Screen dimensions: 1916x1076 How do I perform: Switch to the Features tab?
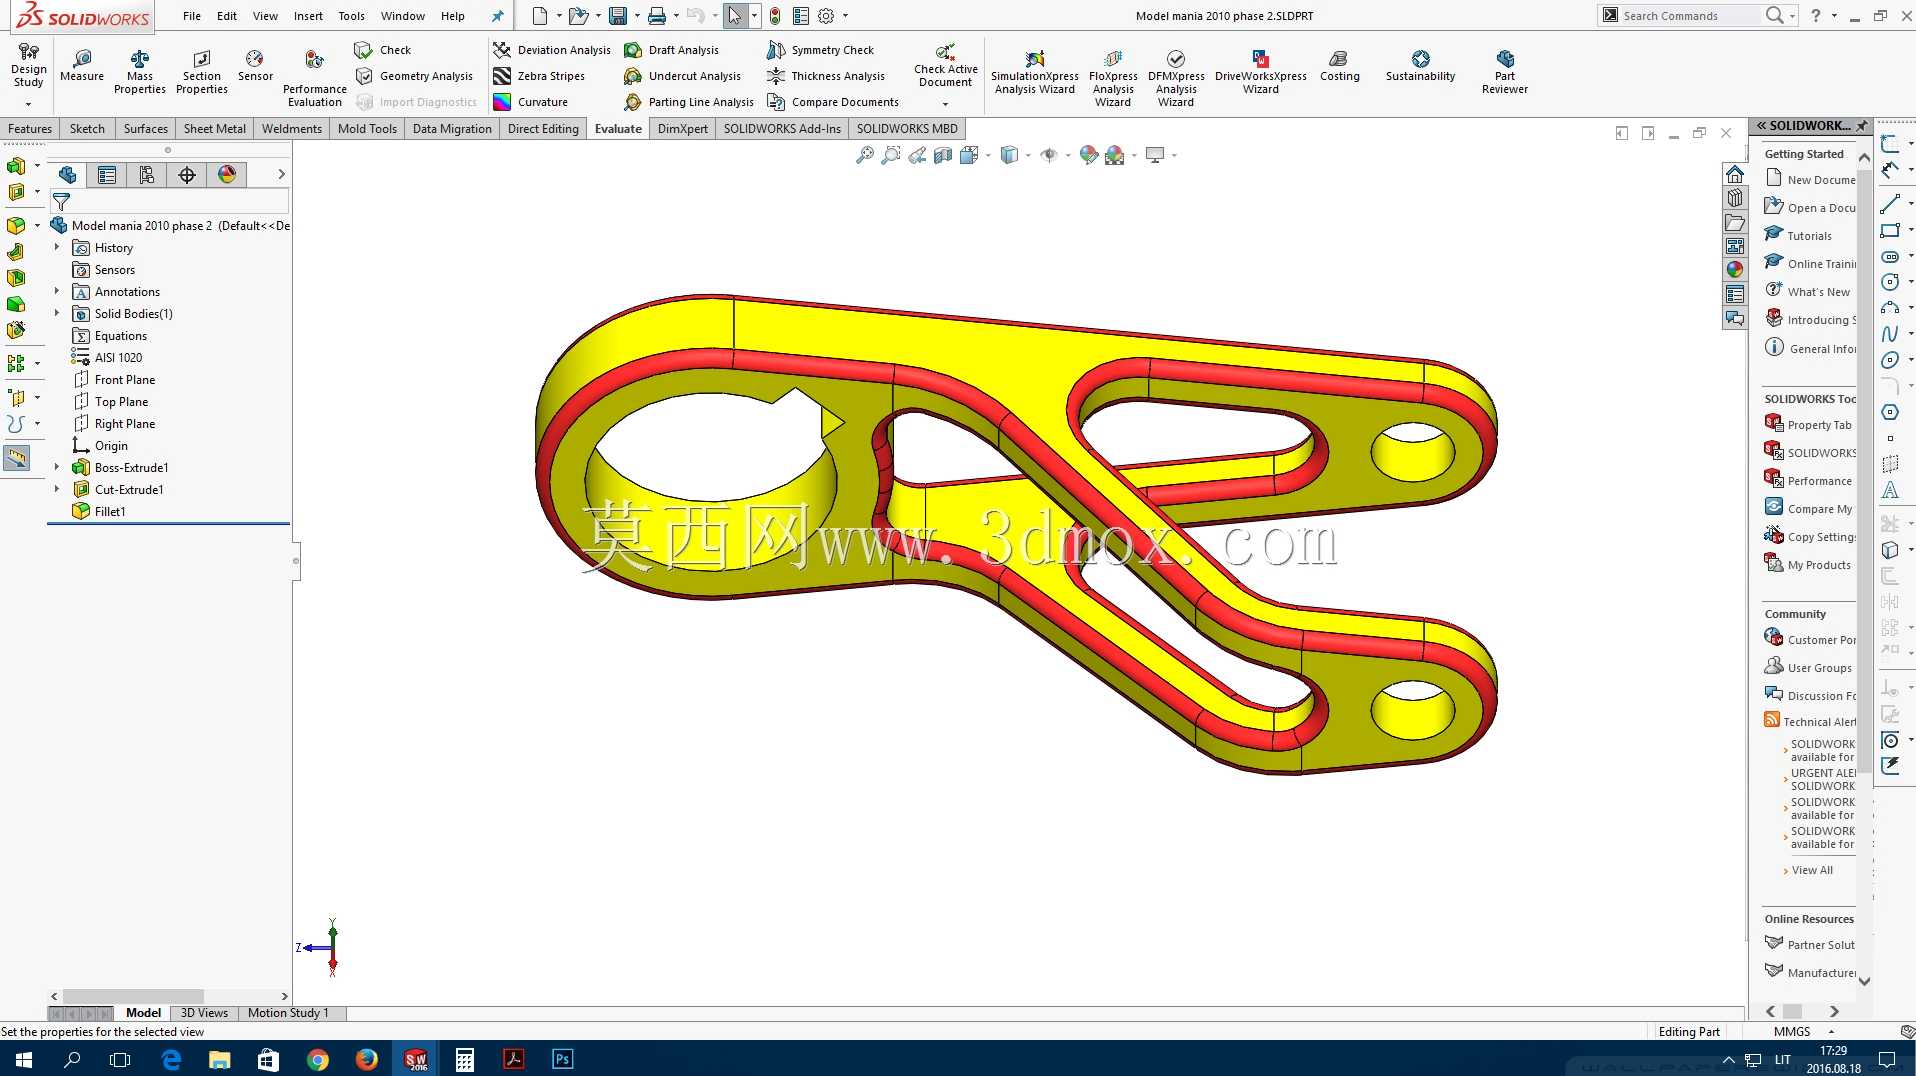[x=30, y=129]
